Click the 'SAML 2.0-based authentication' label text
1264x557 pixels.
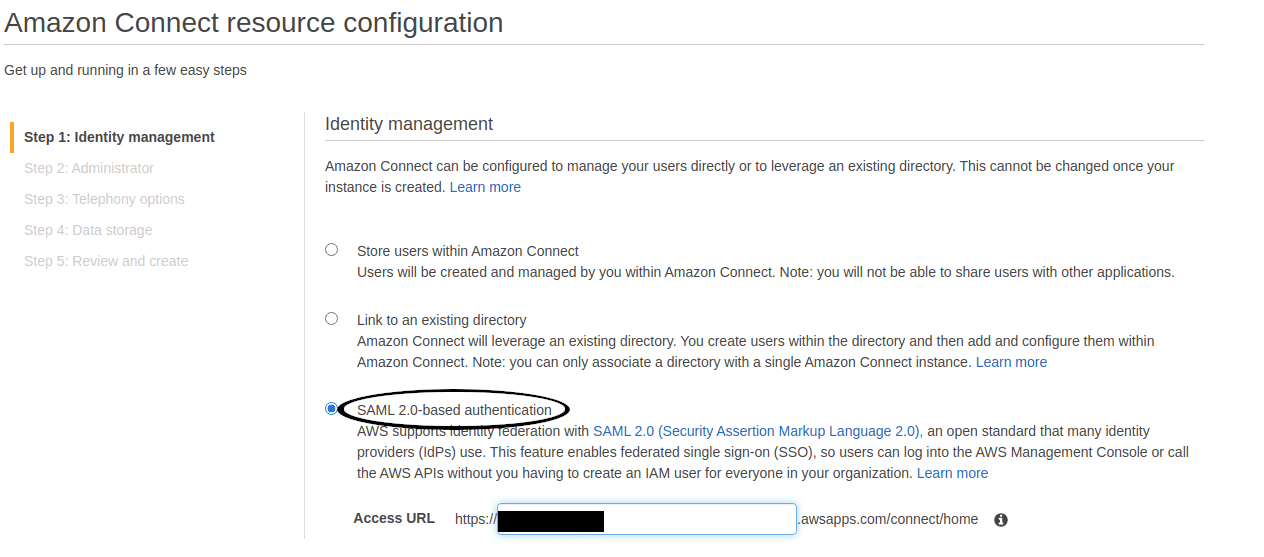point(454,410)
